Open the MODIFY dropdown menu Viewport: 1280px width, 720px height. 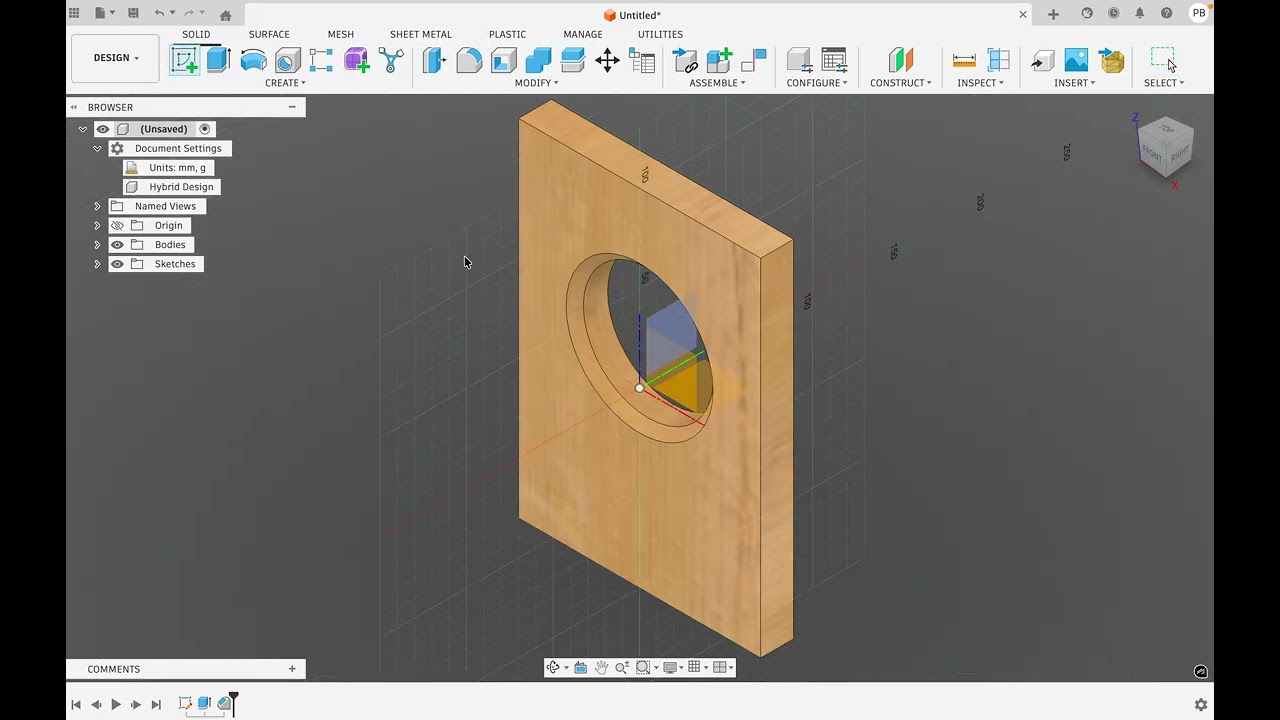point(537,83)
